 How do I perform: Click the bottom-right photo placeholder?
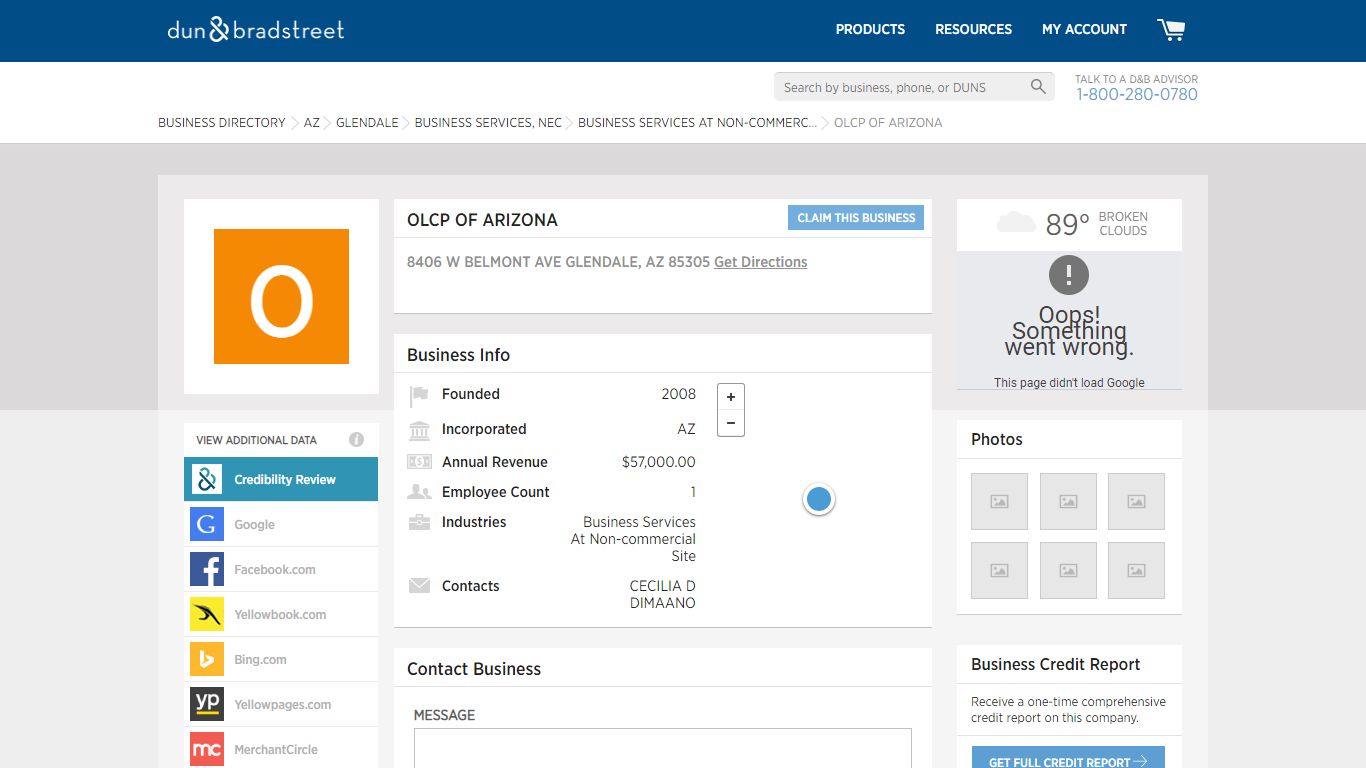click(1136, 570)
